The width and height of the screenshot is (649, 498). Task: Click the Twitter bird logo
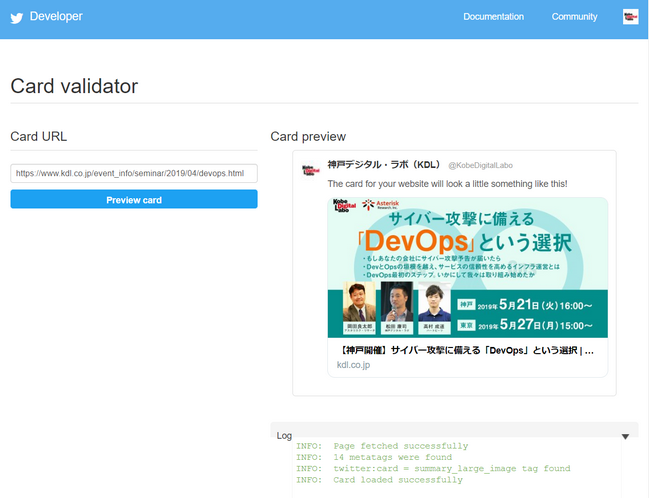(17, 18)
